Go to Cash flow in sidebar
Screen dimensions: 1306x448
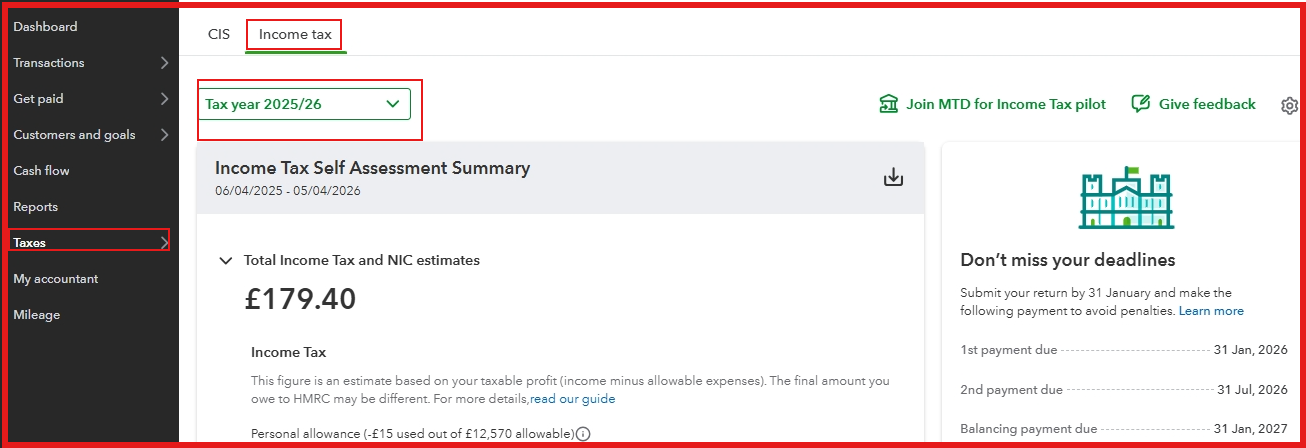41,171
